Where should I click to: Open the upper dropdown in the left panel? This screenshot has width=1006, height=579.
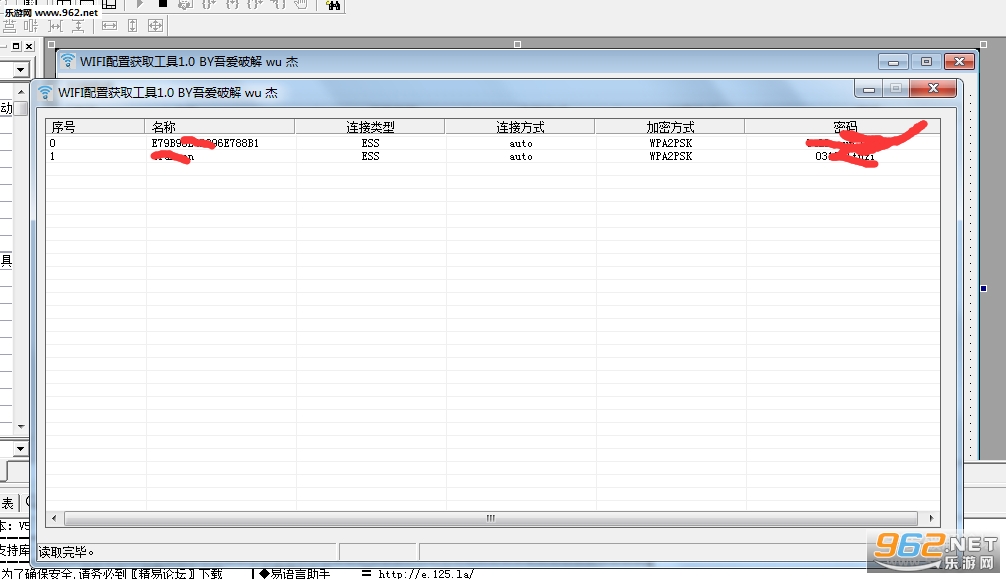(x=21, y=69)
